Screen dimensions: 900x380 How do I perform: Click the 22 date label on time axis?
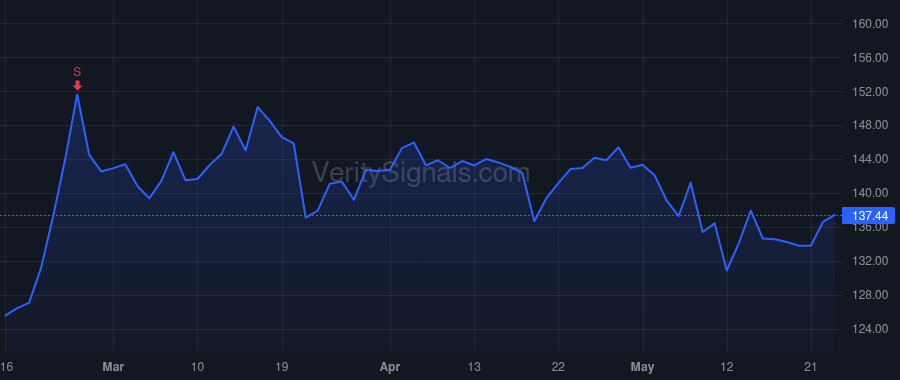(558, 367)
